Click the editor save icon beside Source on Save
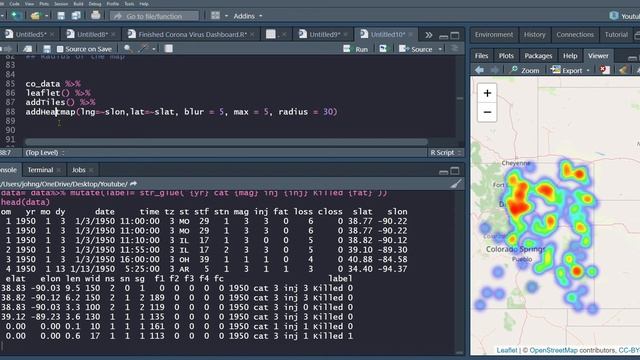Viewport: 640px width, 360px height. [47, 49]
